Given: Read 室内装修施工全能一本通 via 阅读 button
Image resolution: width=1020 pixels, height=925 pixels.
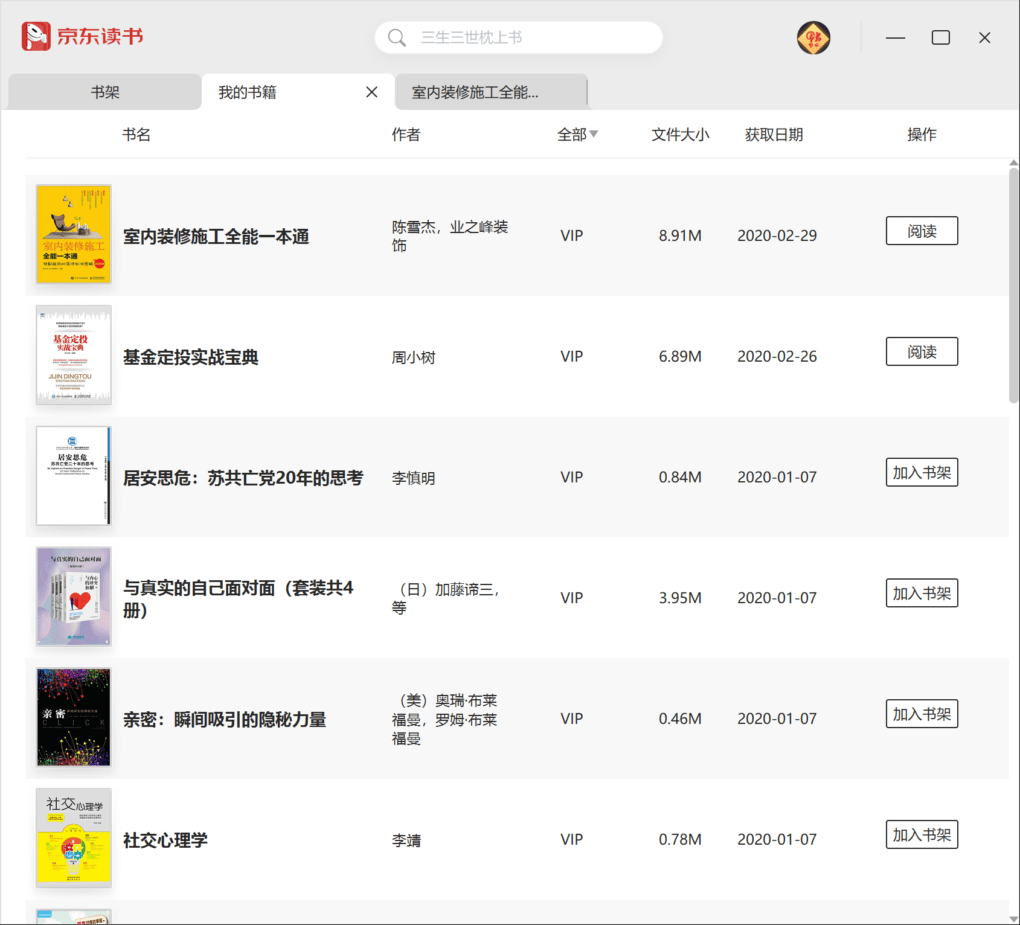Looking at the screenshot, I should pos(922,231).
